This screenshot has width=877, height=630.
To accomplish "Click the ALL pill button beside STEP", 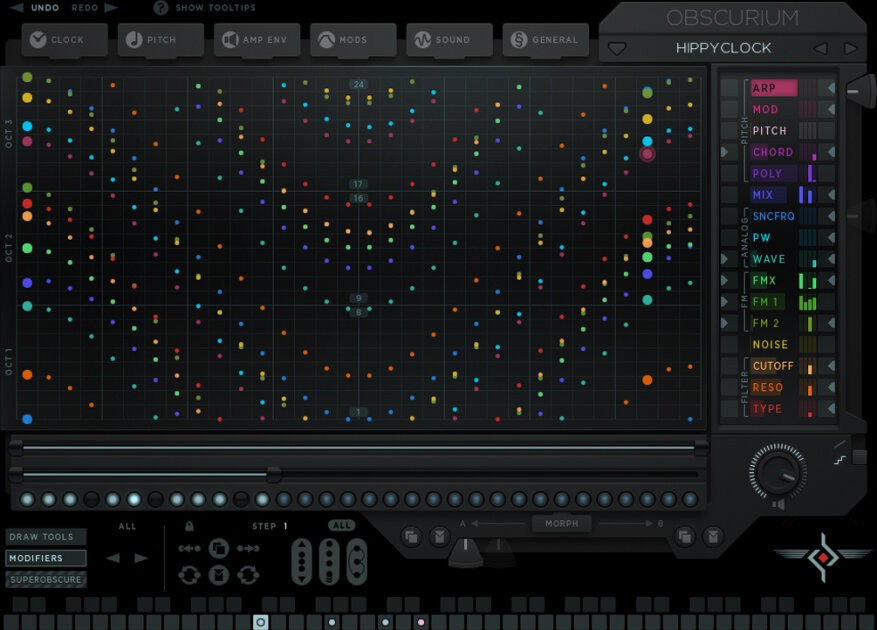I will coord(341,525).
